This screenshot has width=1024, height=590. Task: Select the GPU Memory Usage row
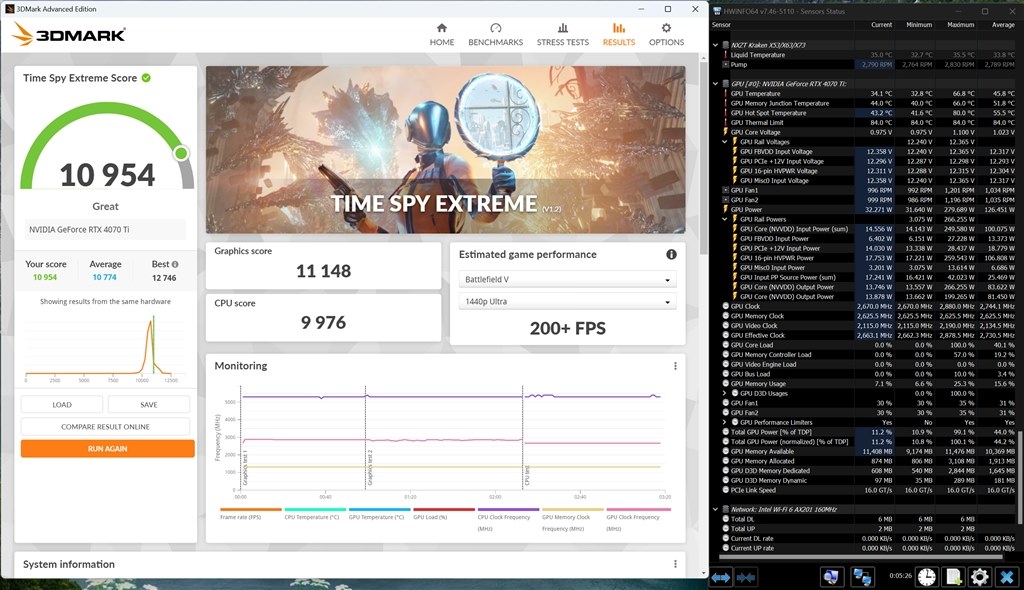click(x=863, y=384)
